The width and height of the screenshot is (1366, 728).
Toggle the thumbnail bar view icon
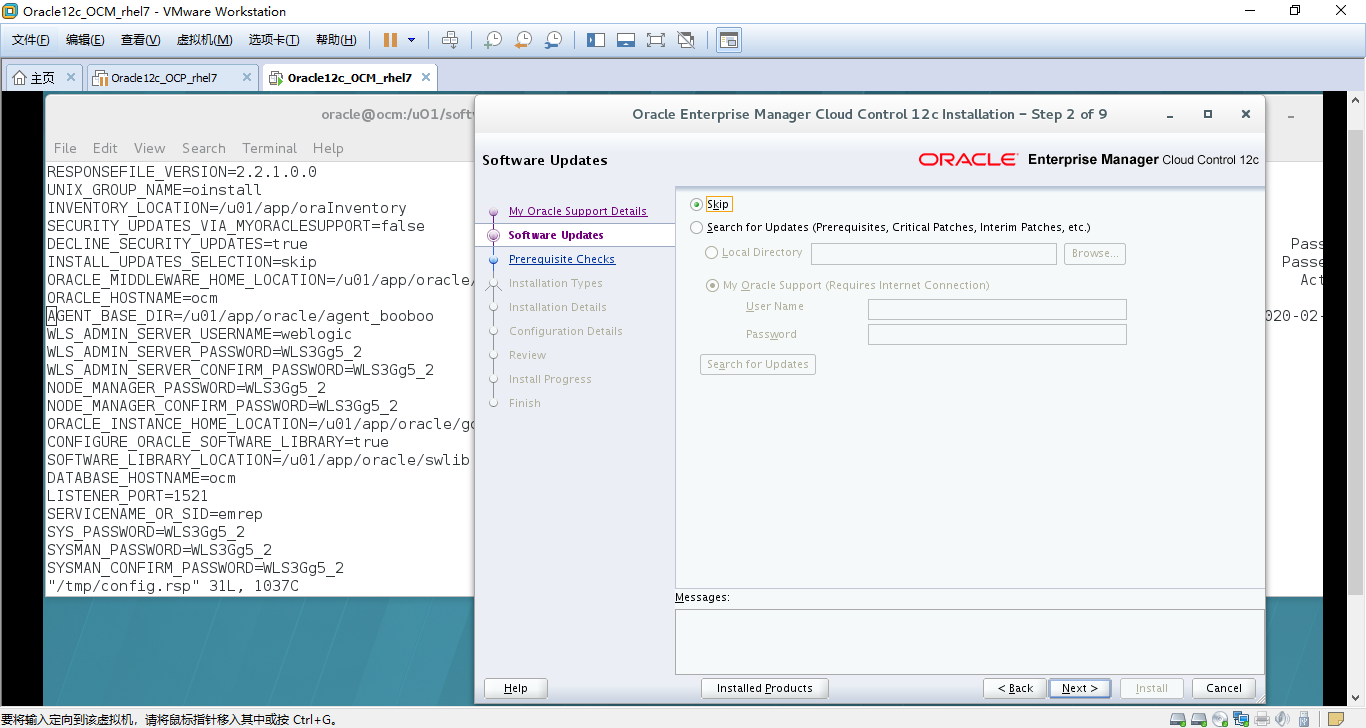(626, 40)
